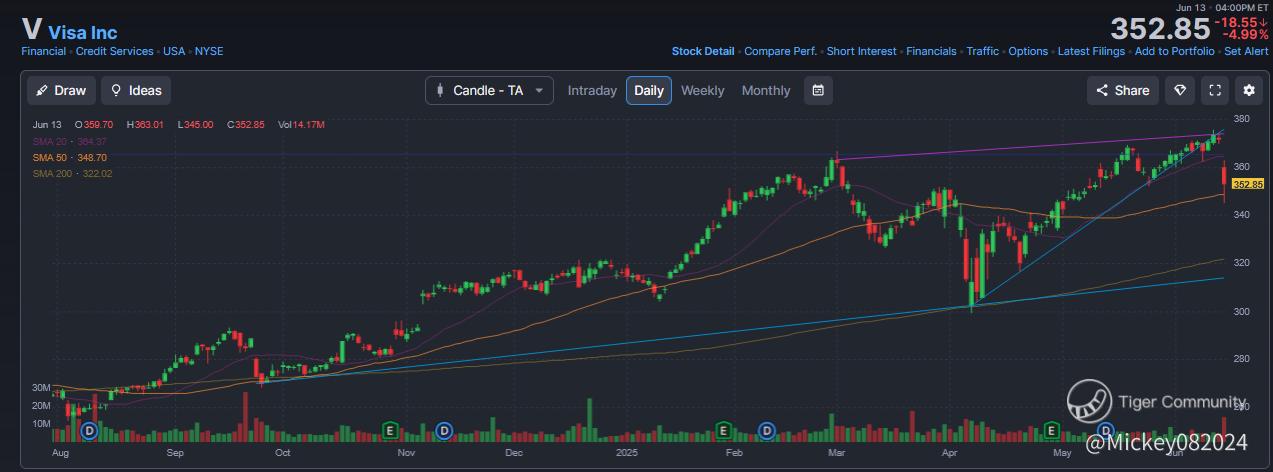Open Compare Perf. link

781,51
